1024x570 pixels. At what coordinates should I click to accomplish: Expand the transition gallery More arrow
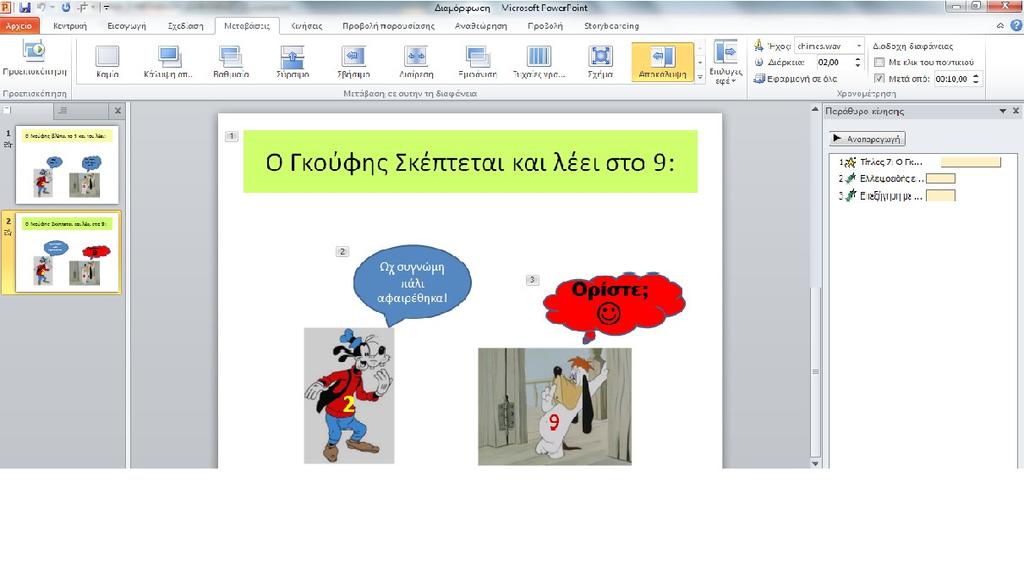(x=700, y=76)
